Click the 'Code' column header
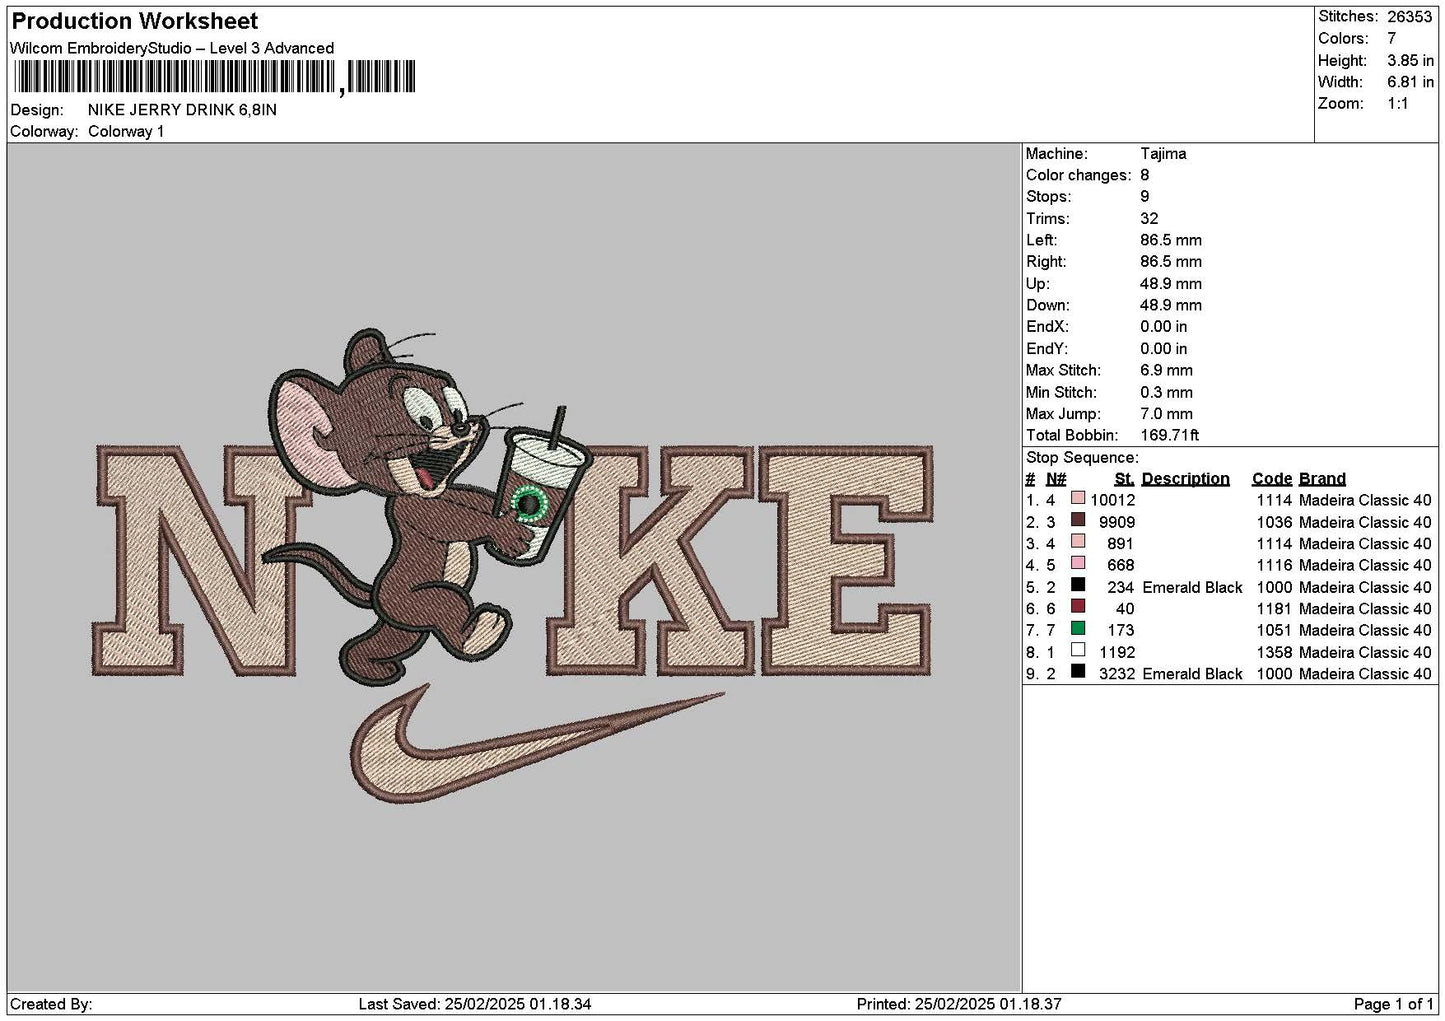1445x1021 pixels. tap(1272, 479)
